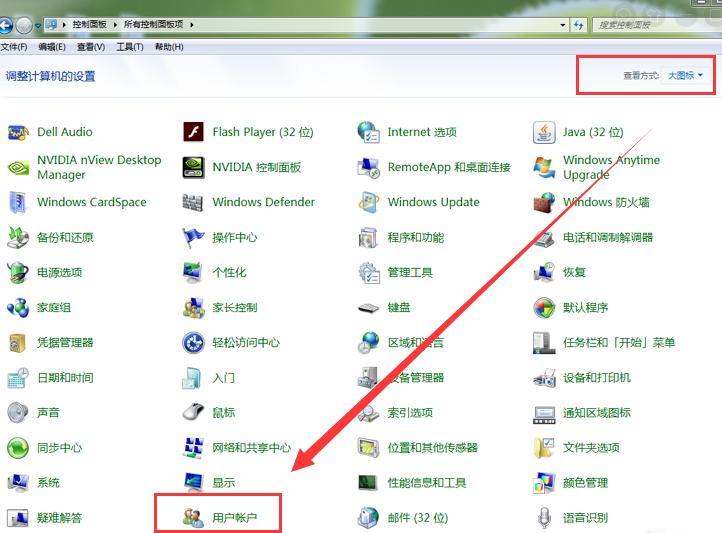The height and width of the screenshot is (533, 722).
Task: Click the 语音识别 microphone icon
Action: [544, 518]
